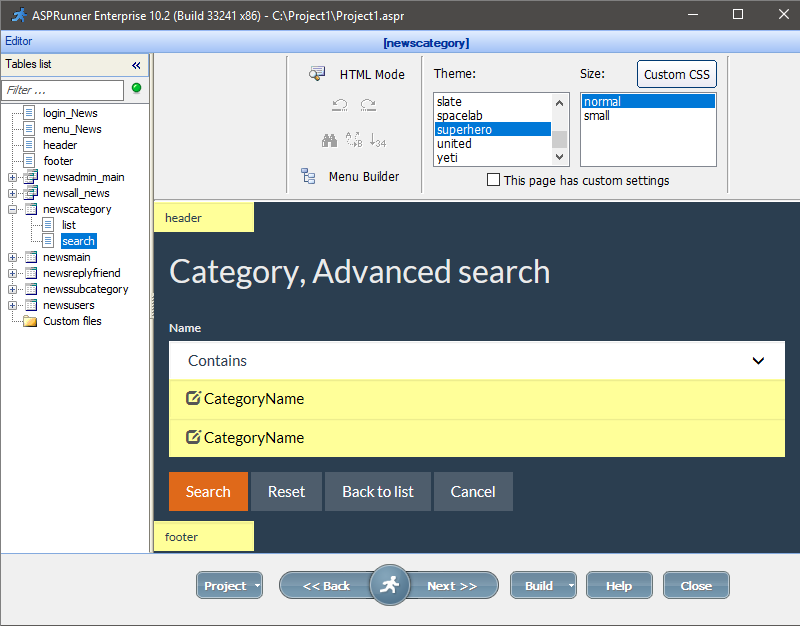Open the Custom files folder
The image size is (800, 626).
(72, 321)
